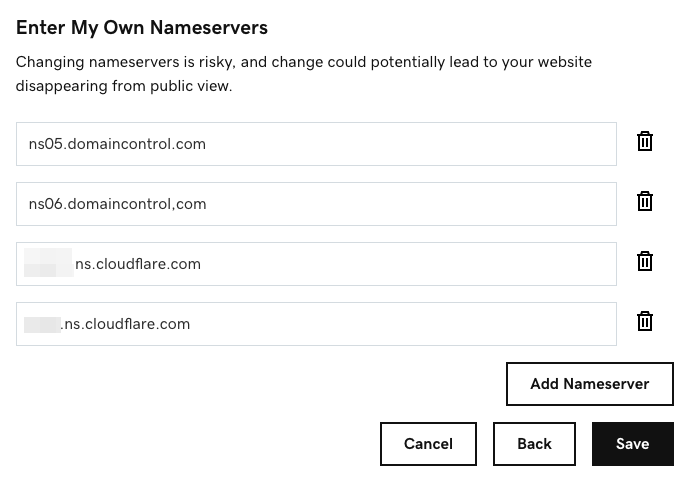Screen dimensions: 687x482
Task: Click trash icon beside ns06.domaincontrol,com
Action: pos(645,201)
